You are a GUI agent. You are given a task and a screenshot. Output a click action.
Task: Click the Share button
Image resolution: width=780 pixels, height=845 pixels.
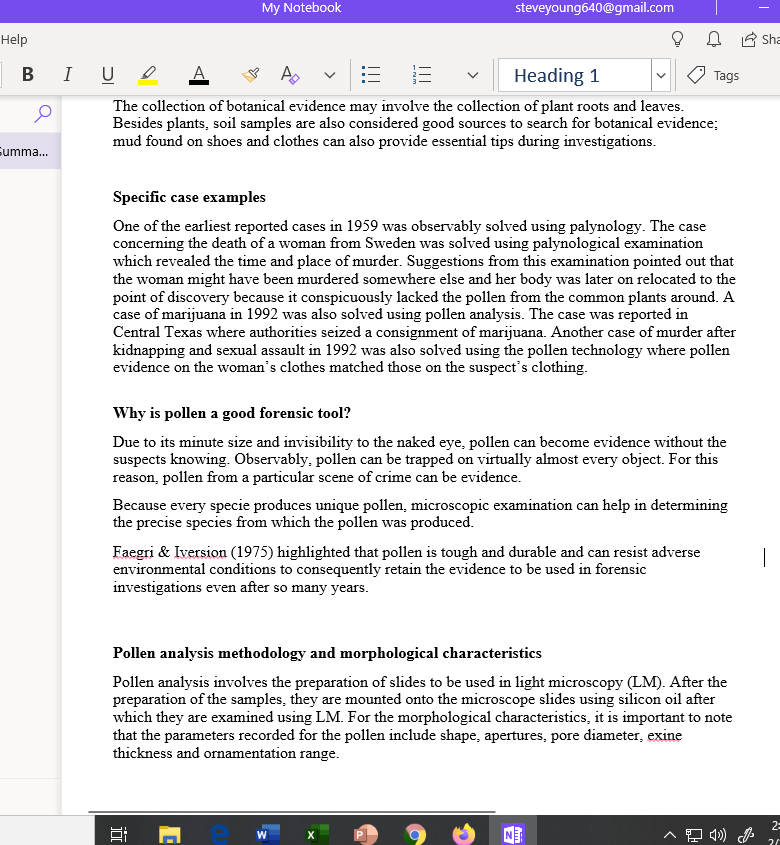coord(760,40)
